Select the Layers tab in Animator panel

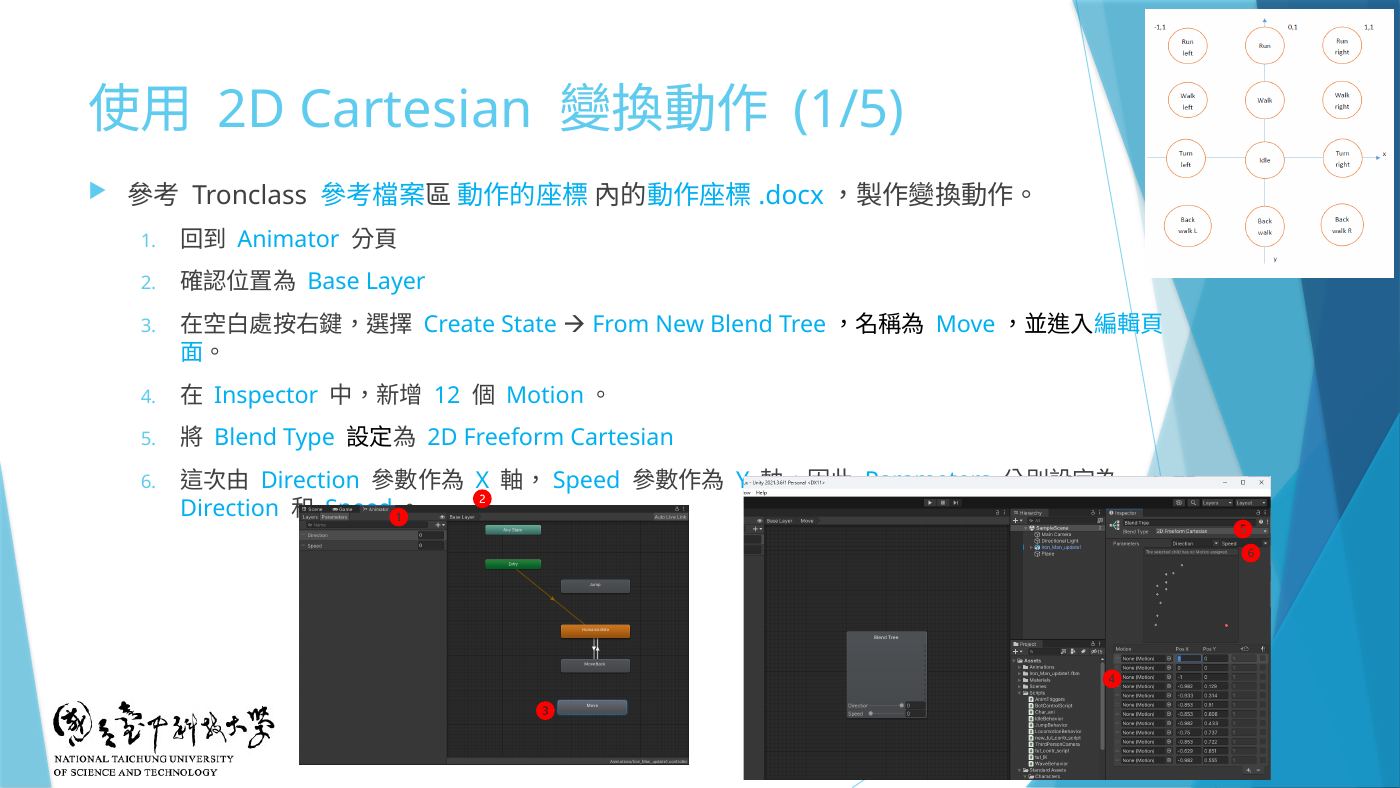pyautogui.click(x=311, y=517)
